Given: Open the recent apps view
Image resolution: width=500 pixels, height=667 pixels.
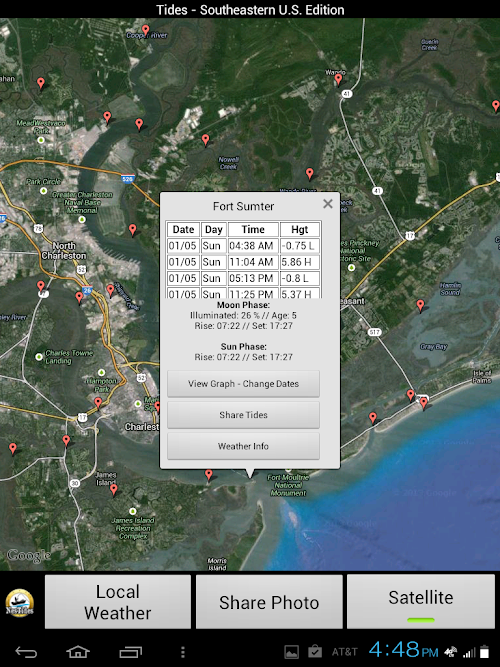Looking at the screenshot, I should pyautogui.click(x=131, y=652).
